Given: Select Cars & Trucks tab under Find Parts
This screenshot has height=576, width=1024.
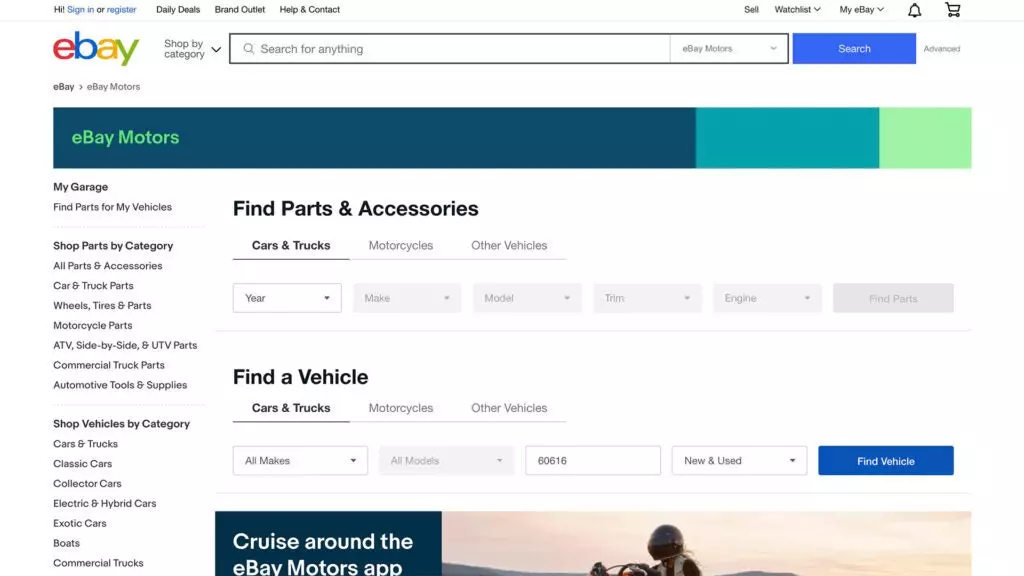Looking at the screenshot, I should (x=291, y=246).
